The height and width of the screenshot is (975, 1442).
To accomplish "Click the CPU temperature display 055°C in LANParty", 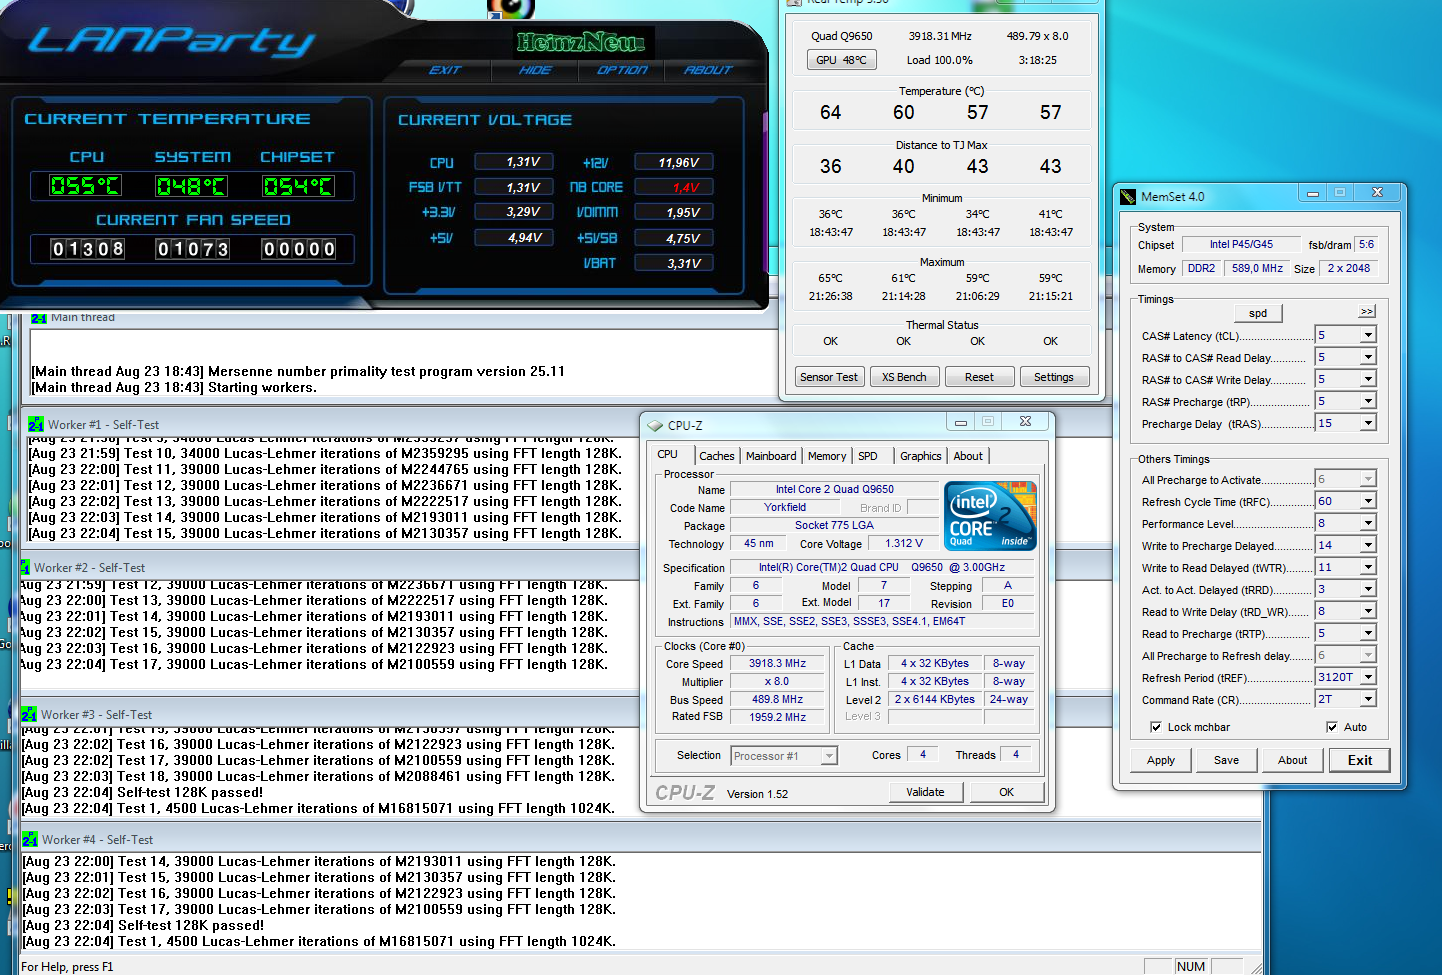I will 85,186.
